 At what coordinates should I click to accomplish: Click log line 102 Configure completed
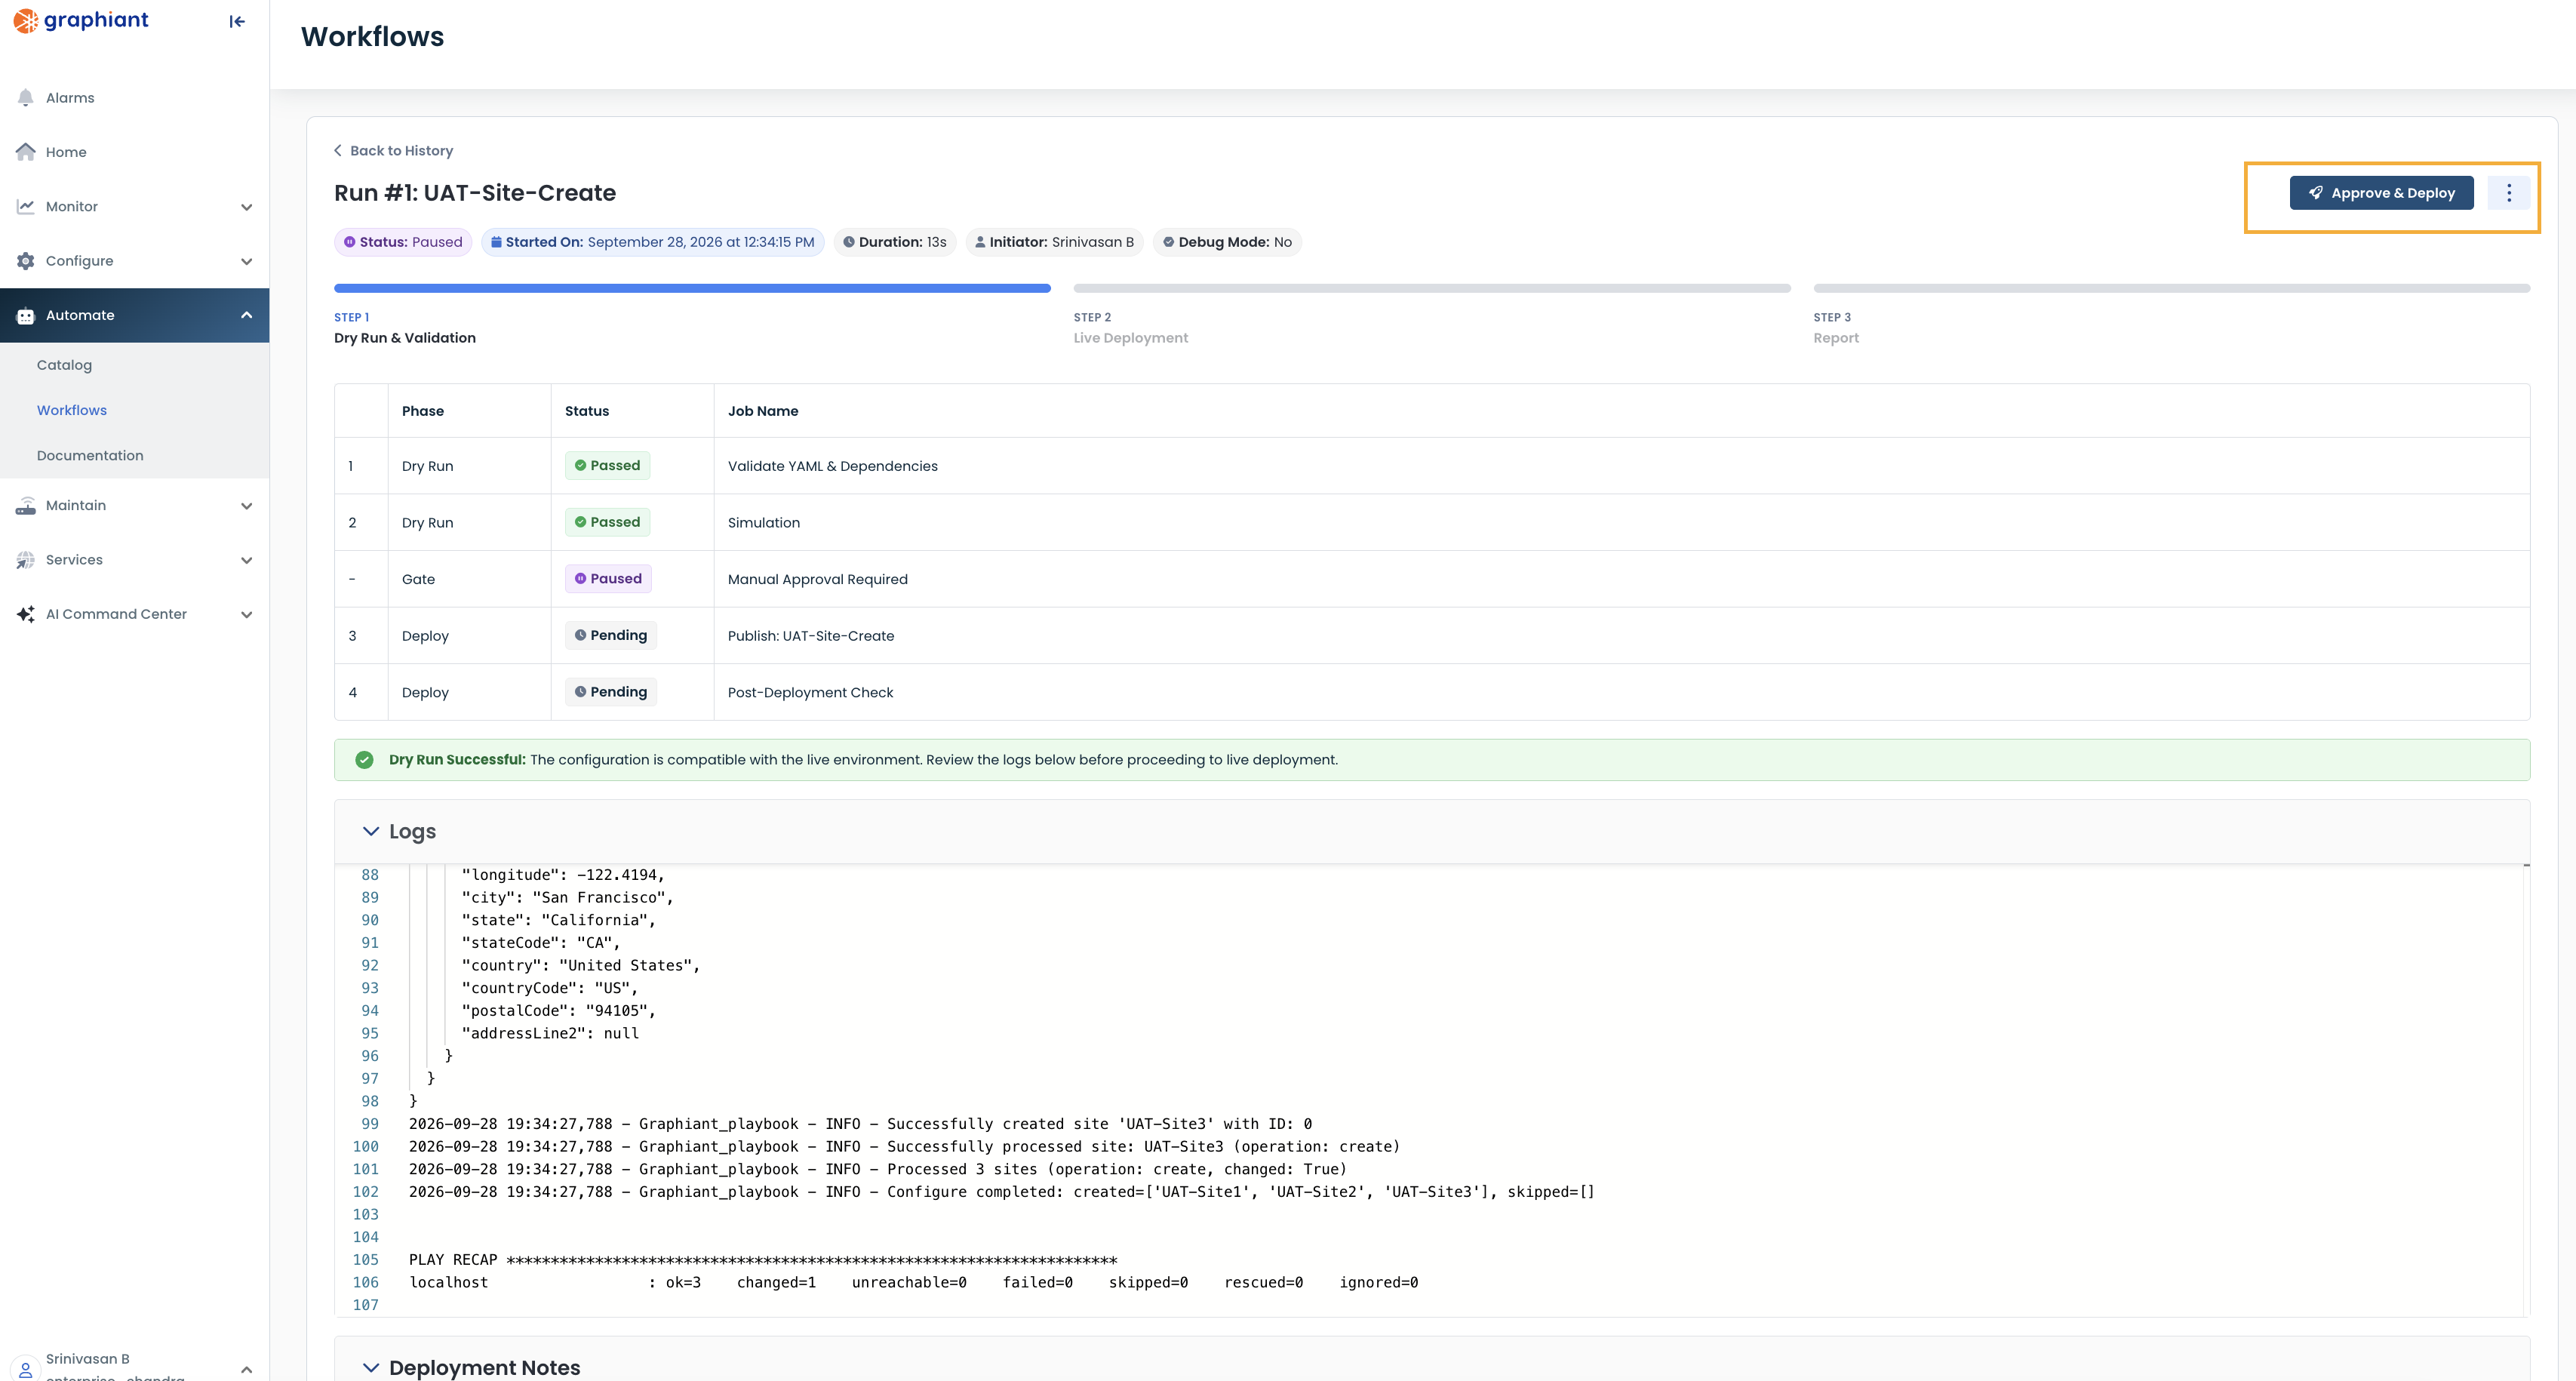pos(1001,1192)
